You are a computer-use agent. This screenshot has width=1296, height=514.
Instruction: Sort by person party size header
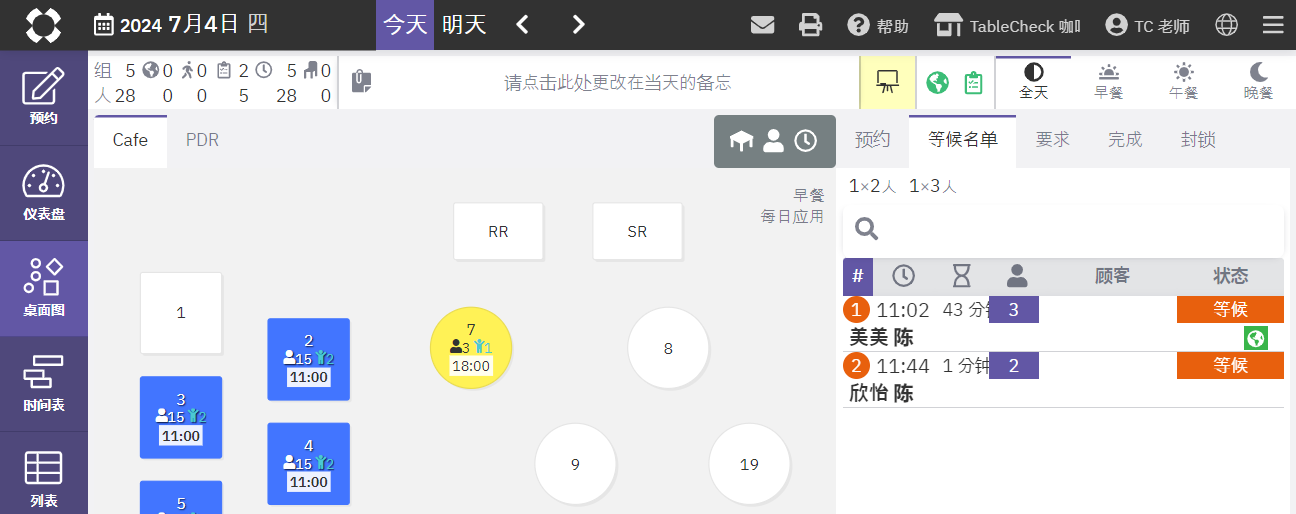[x=1017, y=275]
